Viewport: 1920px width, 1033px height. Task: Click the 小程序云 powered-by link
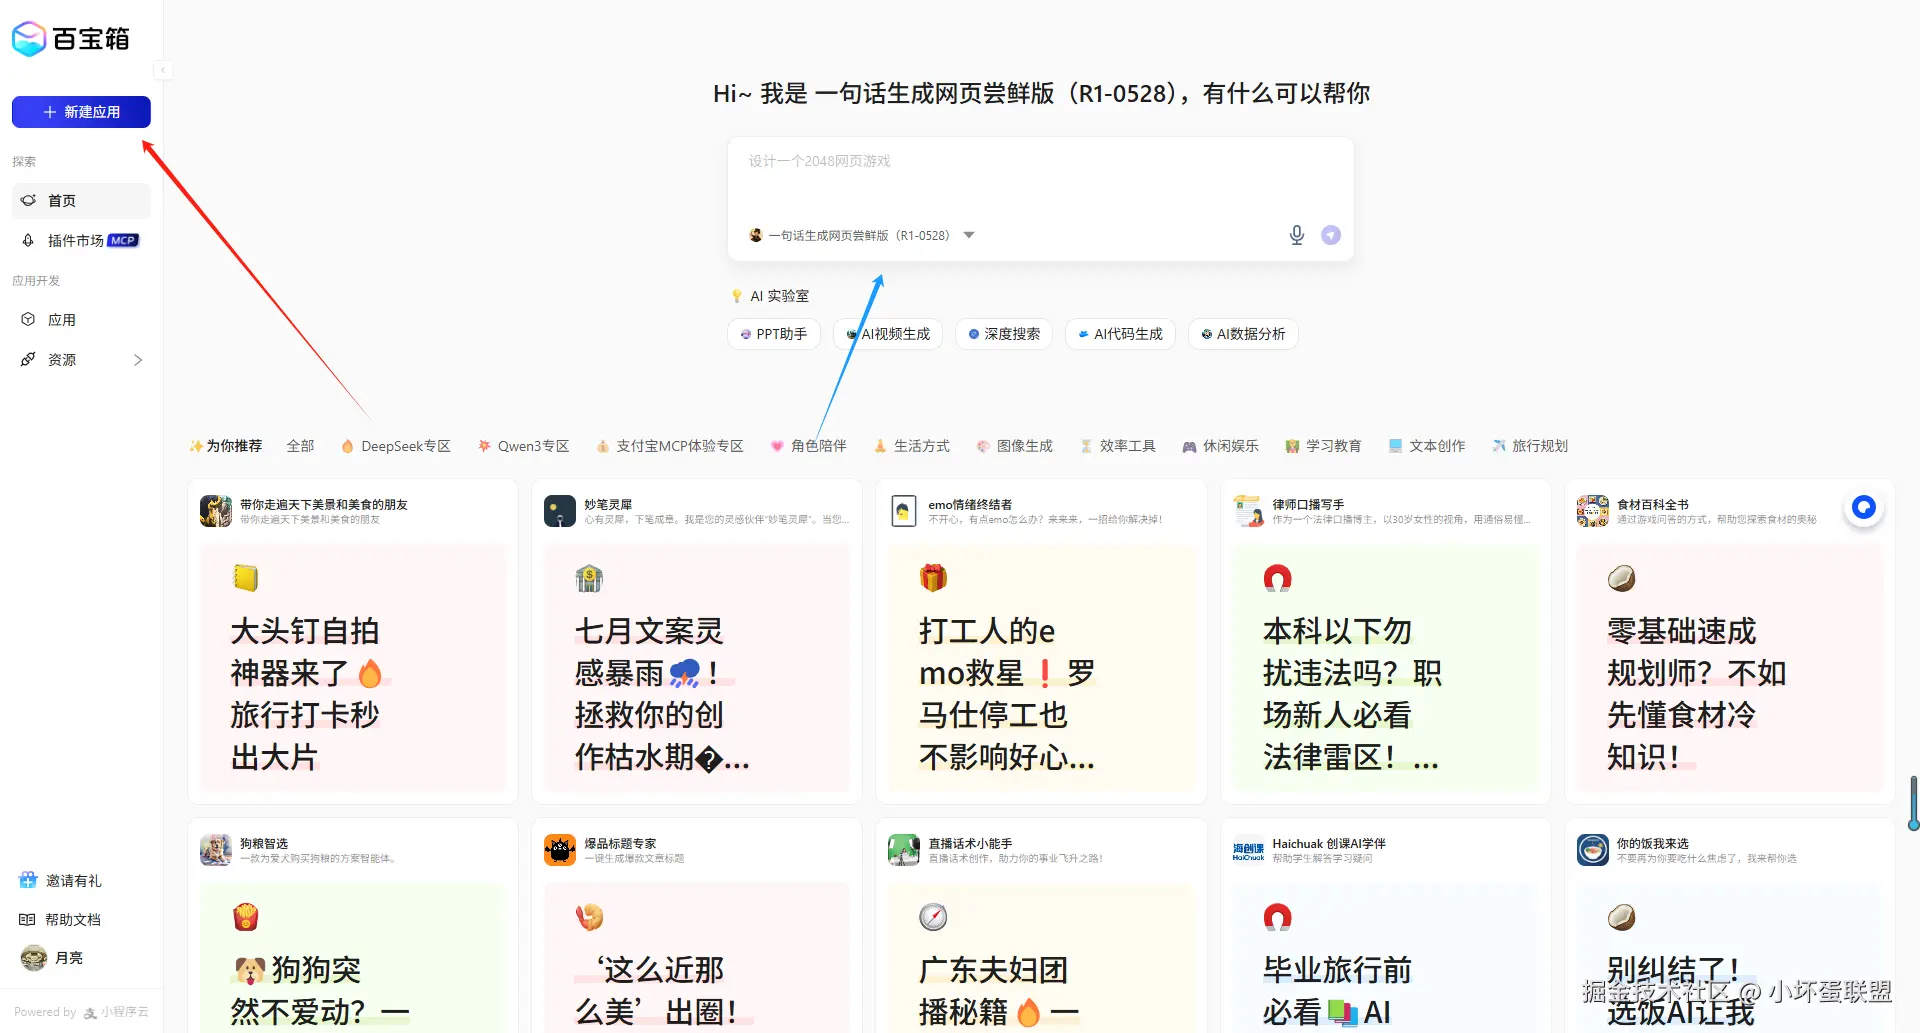point(116,1012)
